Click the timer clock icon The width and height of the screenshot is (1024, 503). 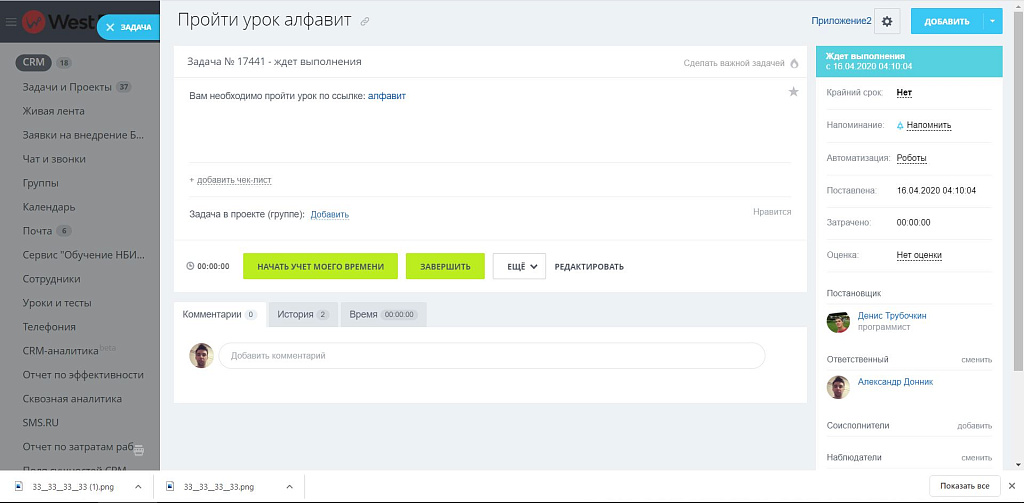click(190, 267)
